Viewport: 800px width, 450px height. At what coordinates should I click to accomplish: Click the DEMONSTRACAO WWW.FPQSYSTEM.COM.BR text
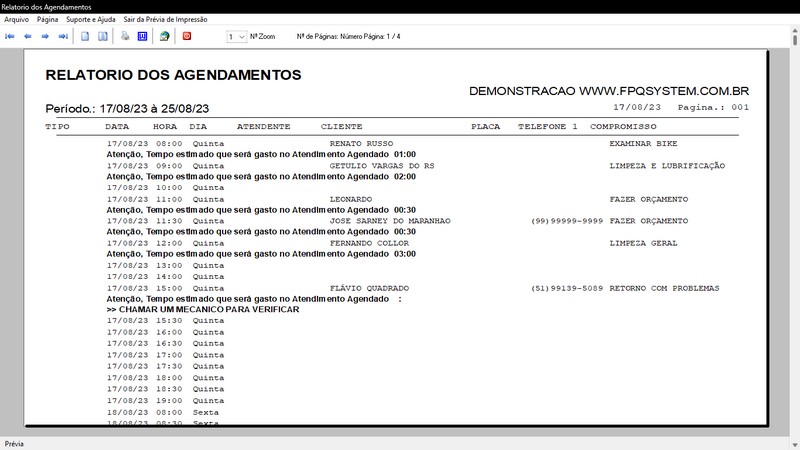609,91
